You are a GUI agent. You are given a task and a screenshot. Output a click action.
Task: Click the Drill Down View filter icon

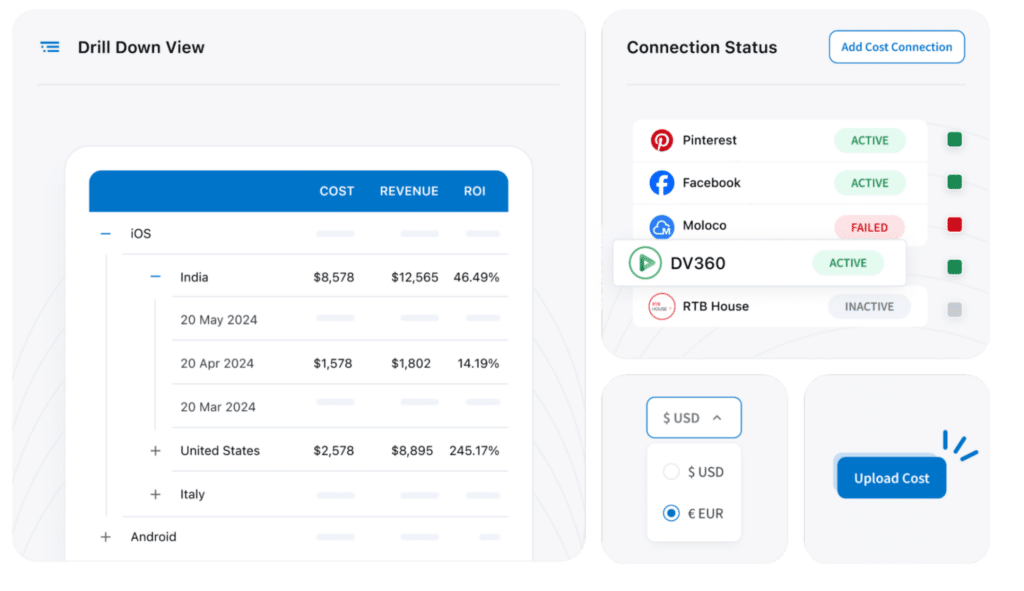49,46
